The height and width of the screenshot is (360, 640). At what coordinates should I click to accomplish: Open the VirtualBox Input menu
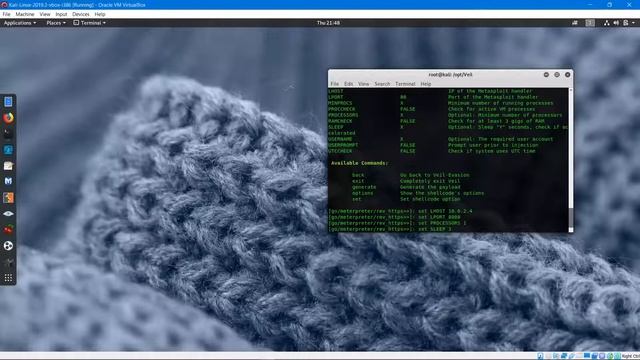pos(61,14)
